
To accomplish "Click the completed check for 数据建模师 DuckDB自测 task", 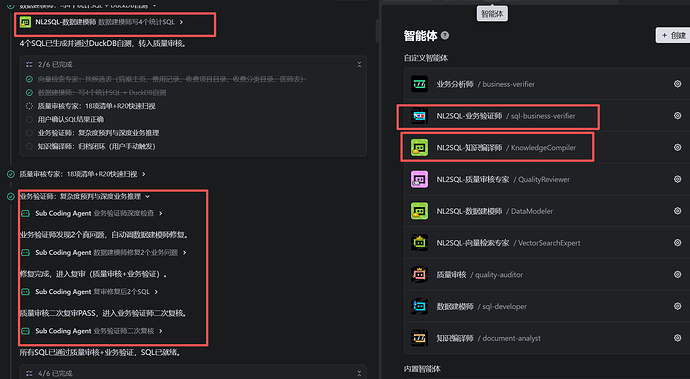I will (x=29, y=92).
